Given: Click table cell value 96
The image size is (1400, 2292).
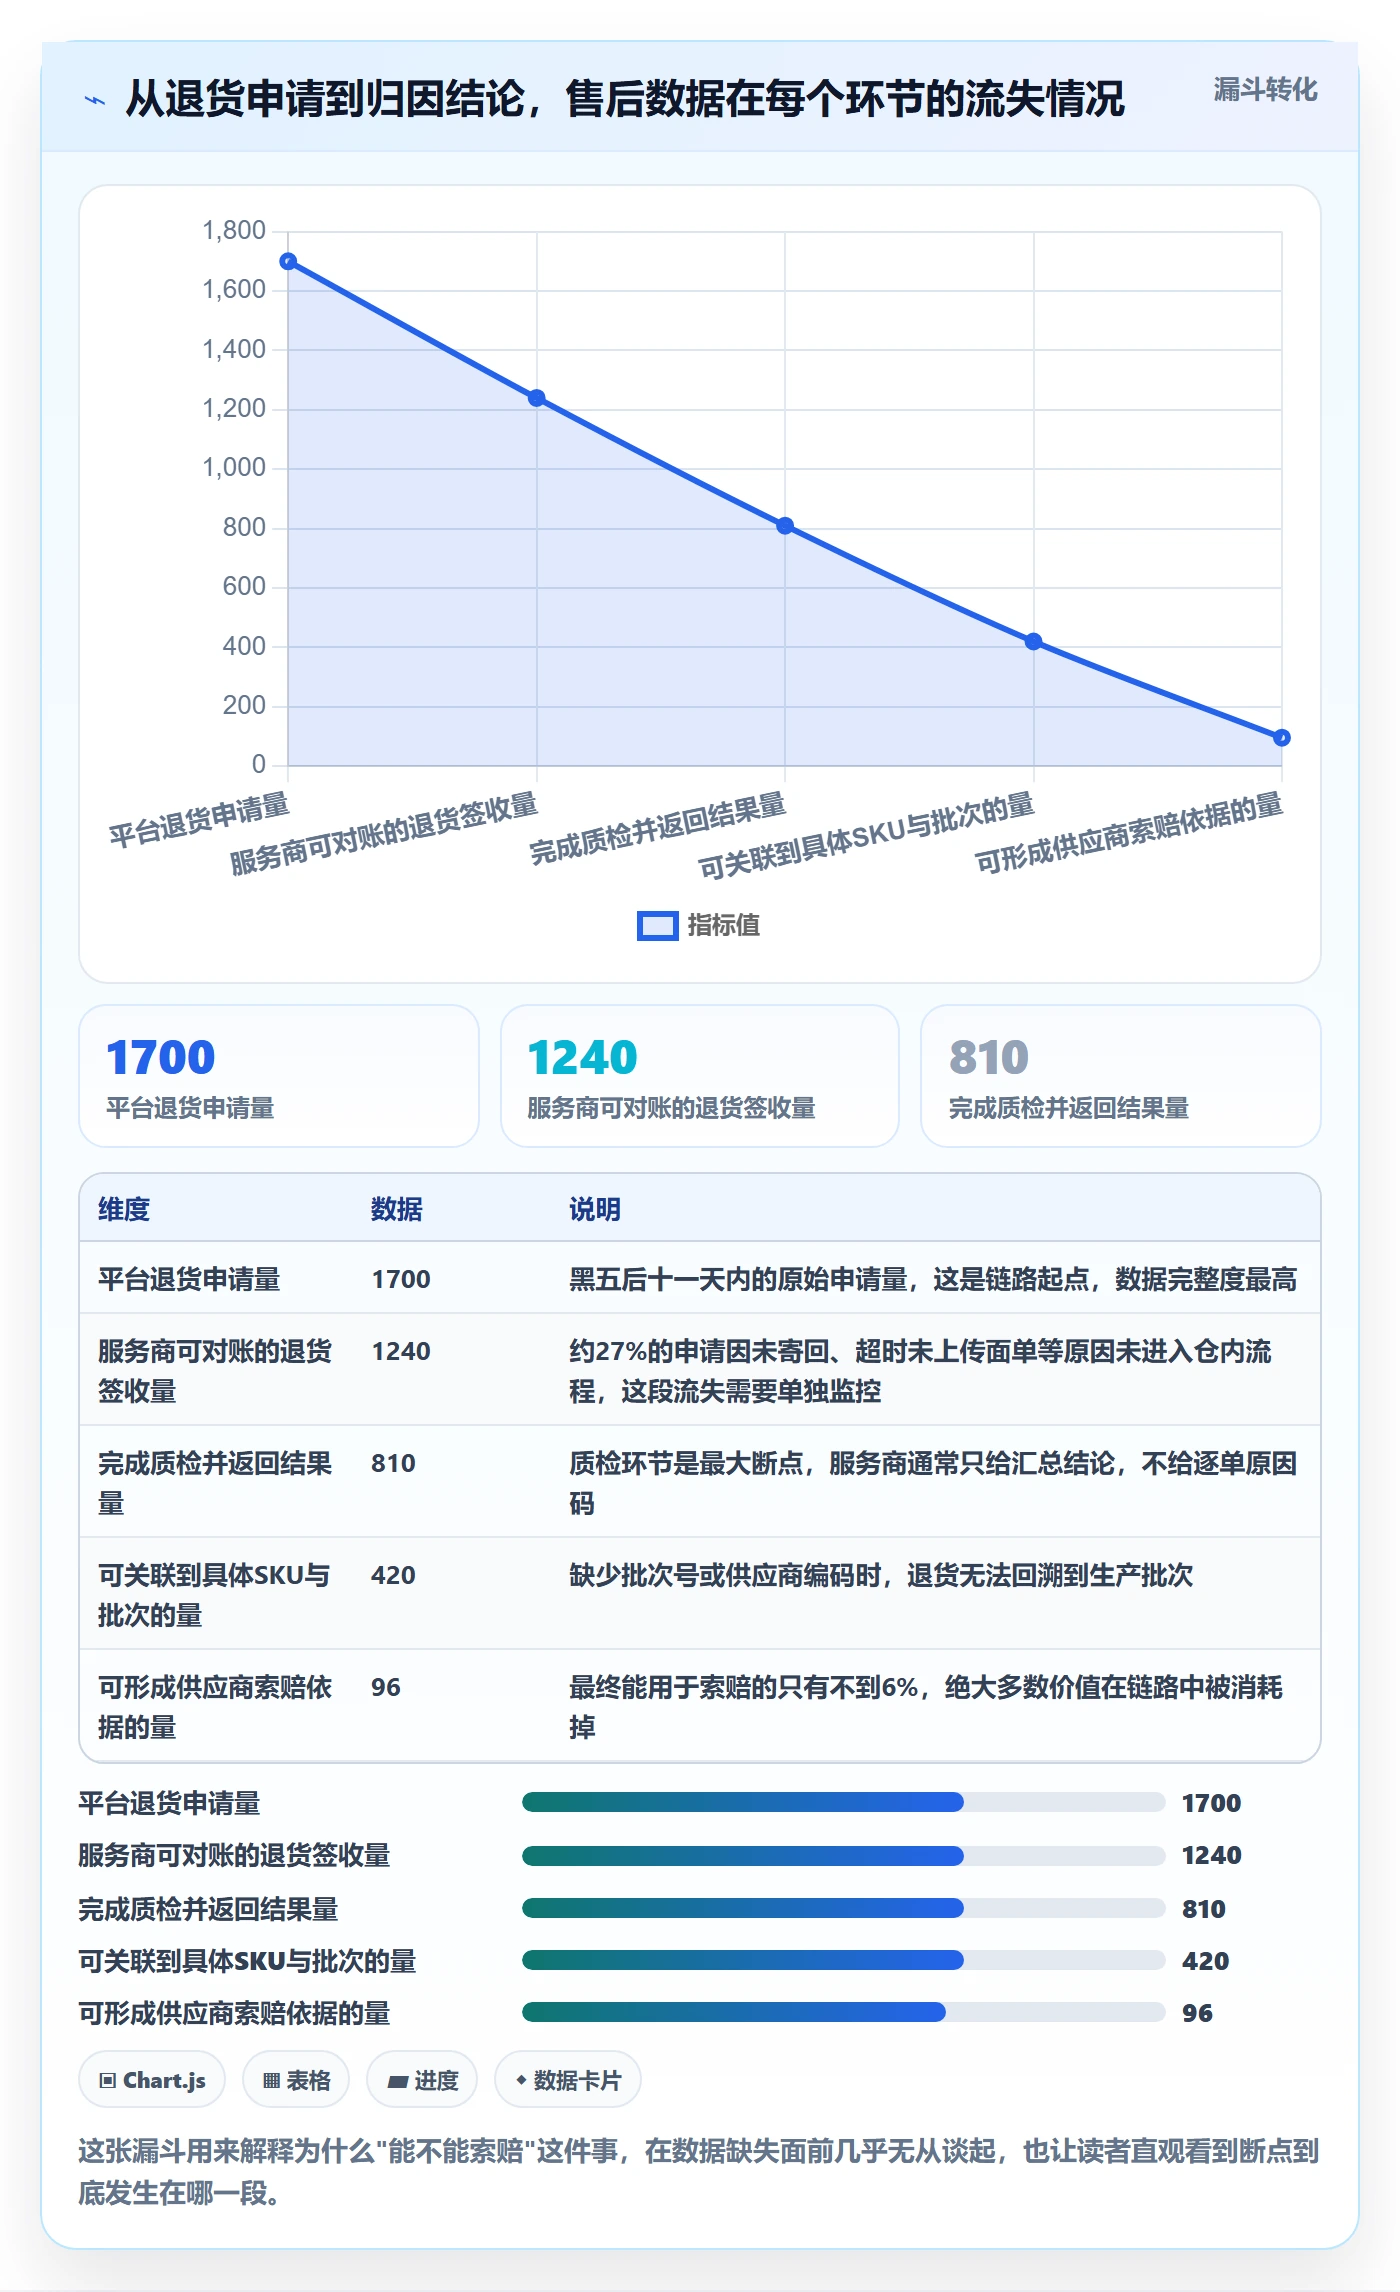Looking at the screenshot, I should point(386,1688).
